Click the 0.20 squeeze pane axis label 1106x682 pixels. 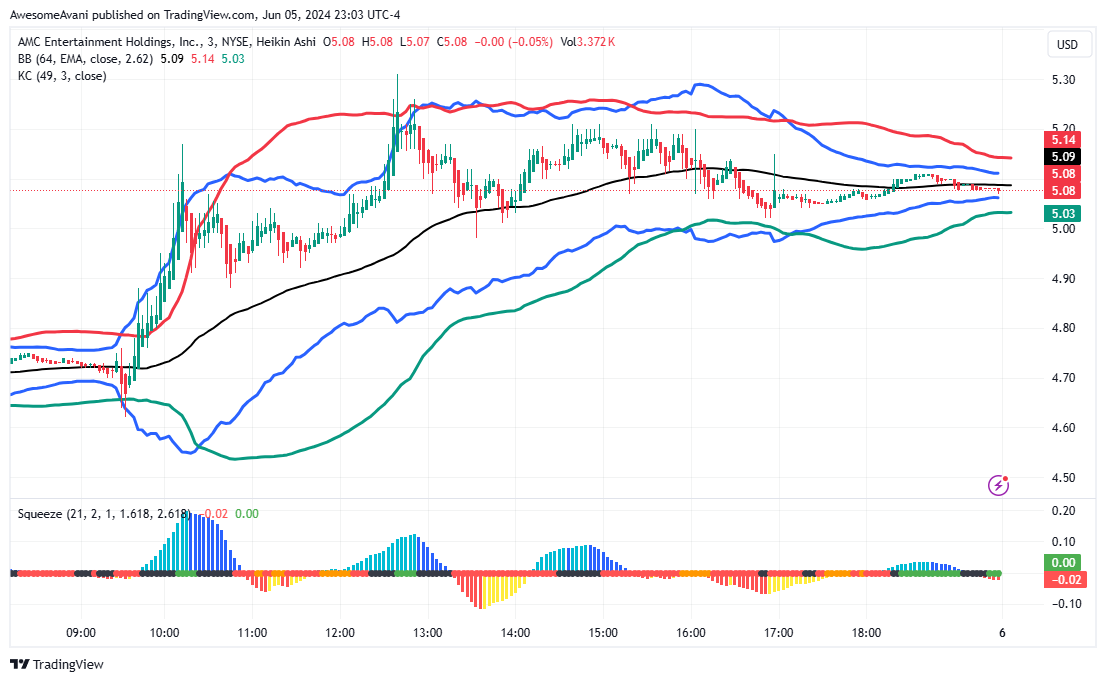click(x=1063, y=511)
